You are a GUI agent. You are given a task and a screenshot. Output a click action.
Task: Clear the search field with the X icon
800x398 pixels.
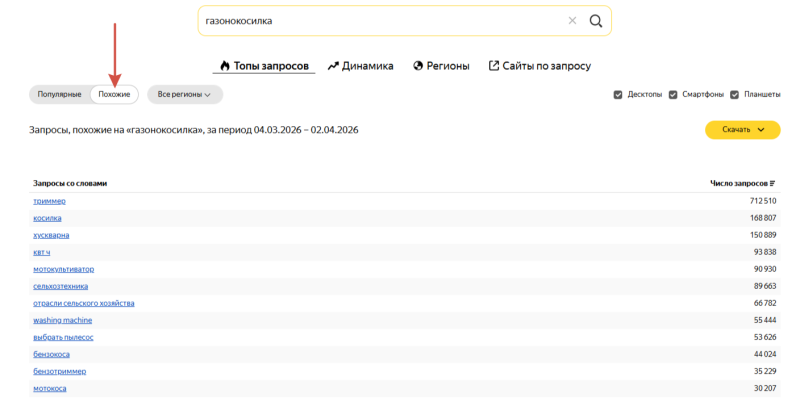572,21
